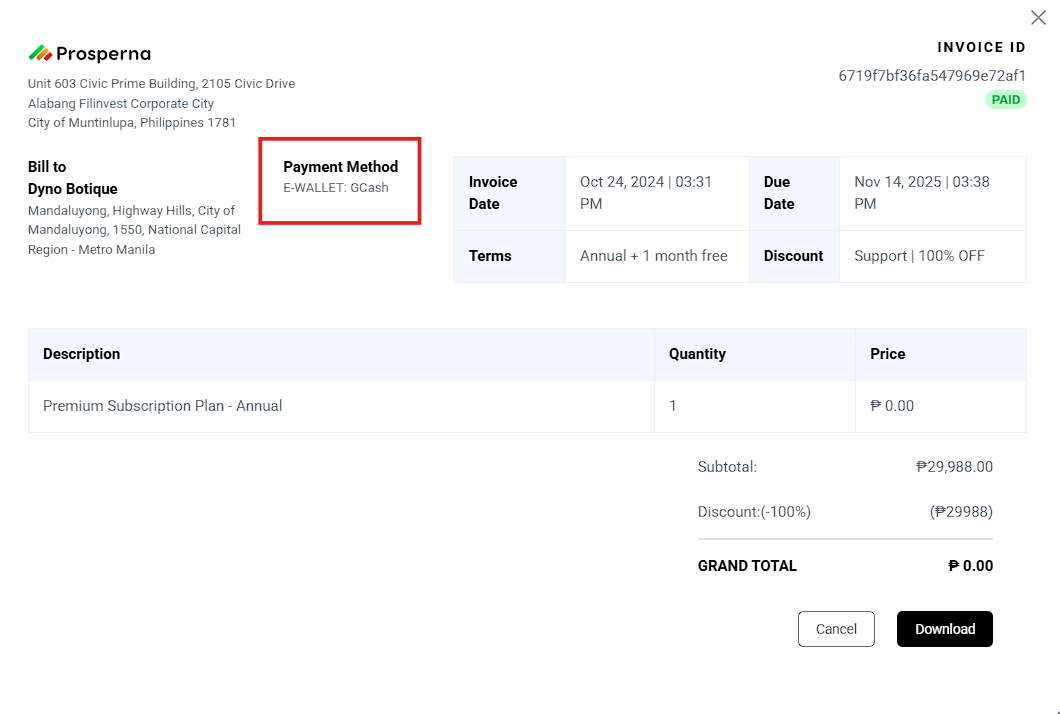Click the Grand Total amount ₱ 0.00

tap(970, 566)
